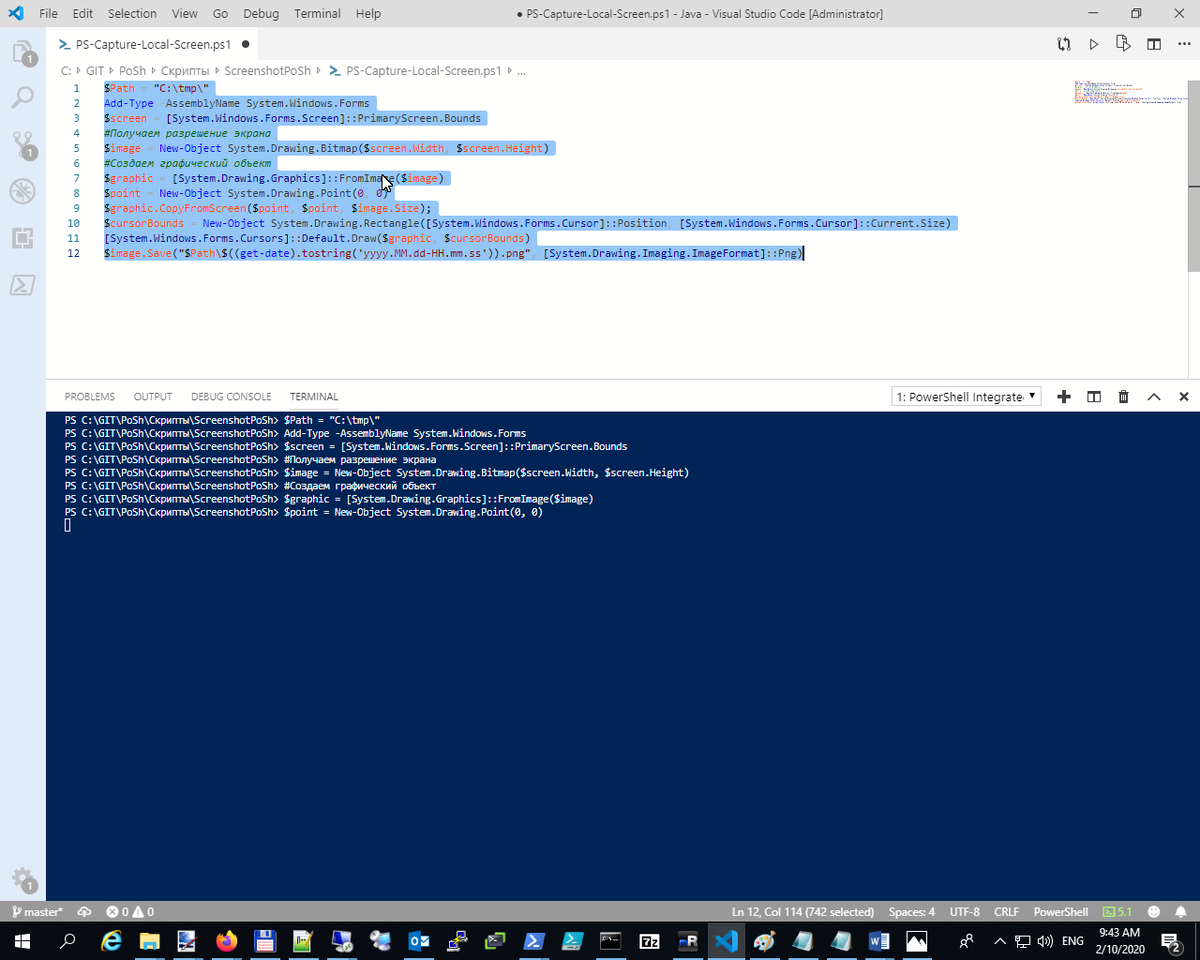Change line endings via 'CRLF'
The width and height of the screenshot is (1200, 960).
1006,912
